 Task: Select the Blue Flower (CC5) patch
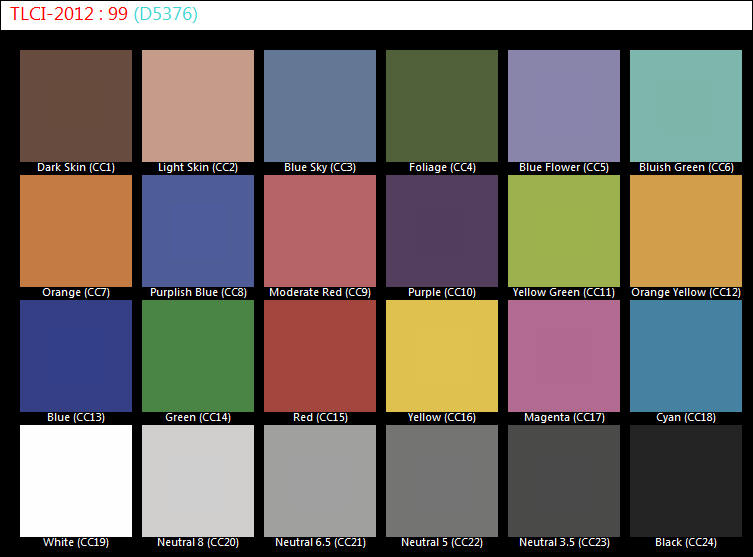[x=564, y=106]
